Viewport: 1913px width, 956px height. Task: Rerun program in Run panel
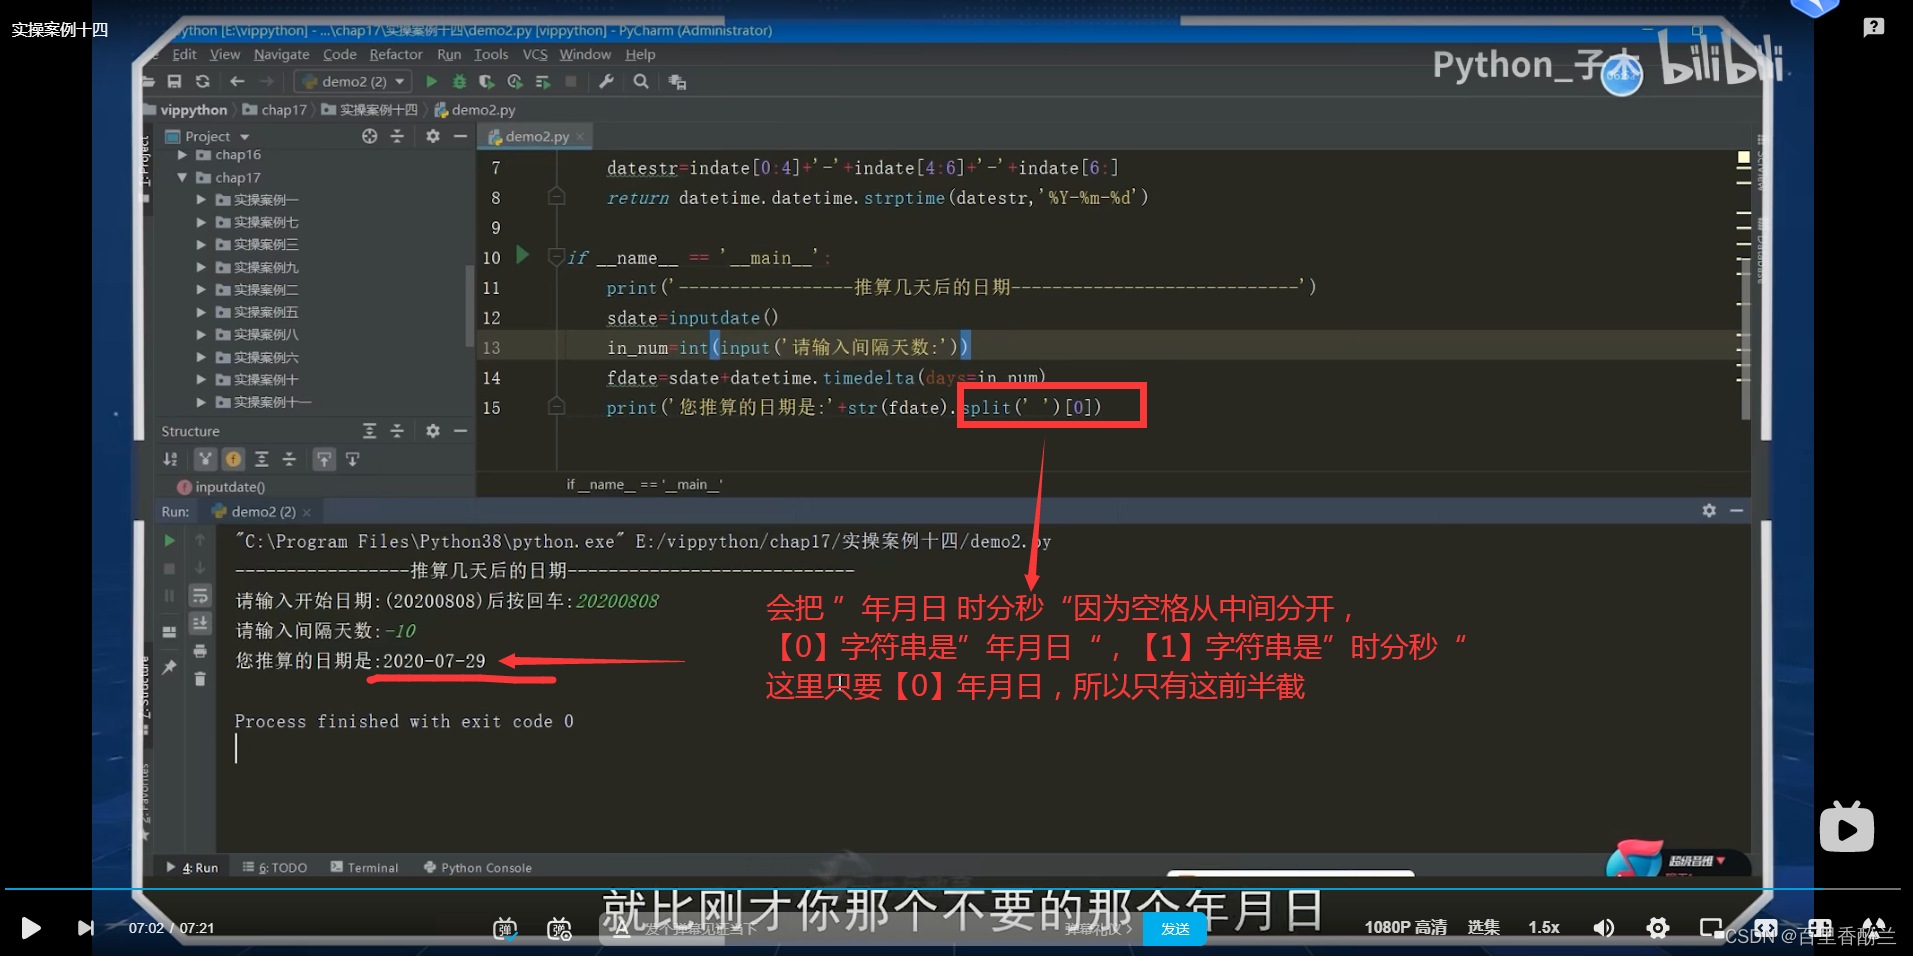[x=169, y=540]
